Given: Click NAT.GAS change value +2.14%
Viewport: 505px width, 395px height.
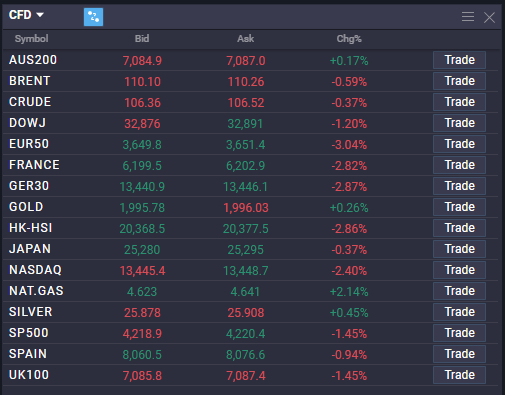Looking at the screenshot, I should tap(349, 292).
